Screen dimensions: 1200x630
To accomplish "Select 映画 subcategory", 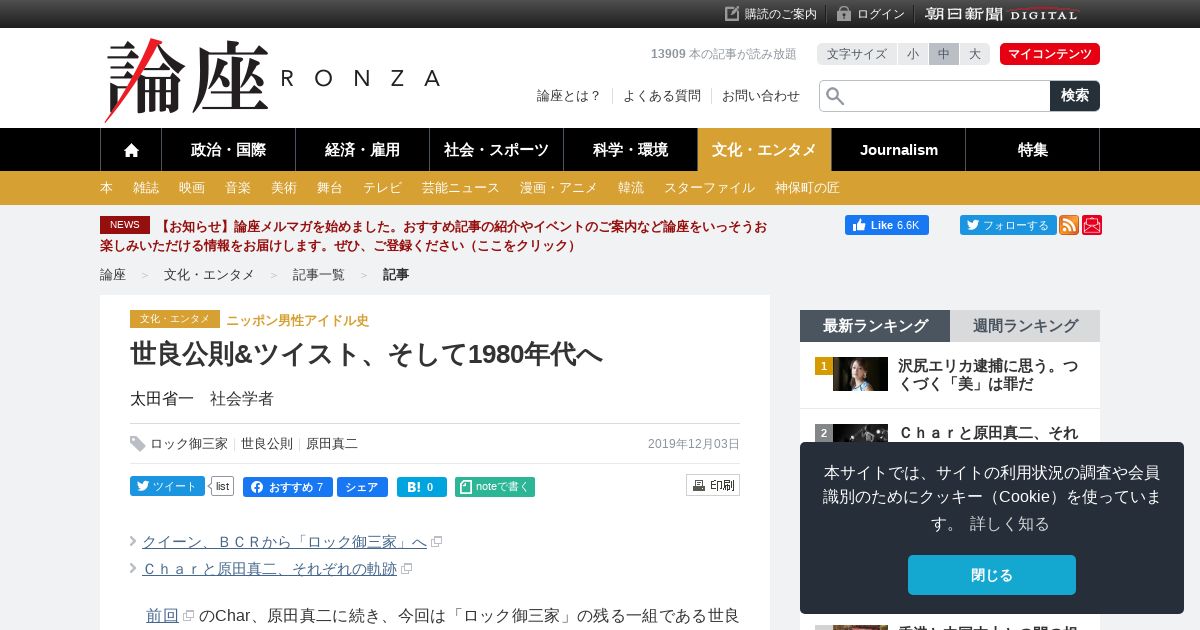I will point(192,188).
